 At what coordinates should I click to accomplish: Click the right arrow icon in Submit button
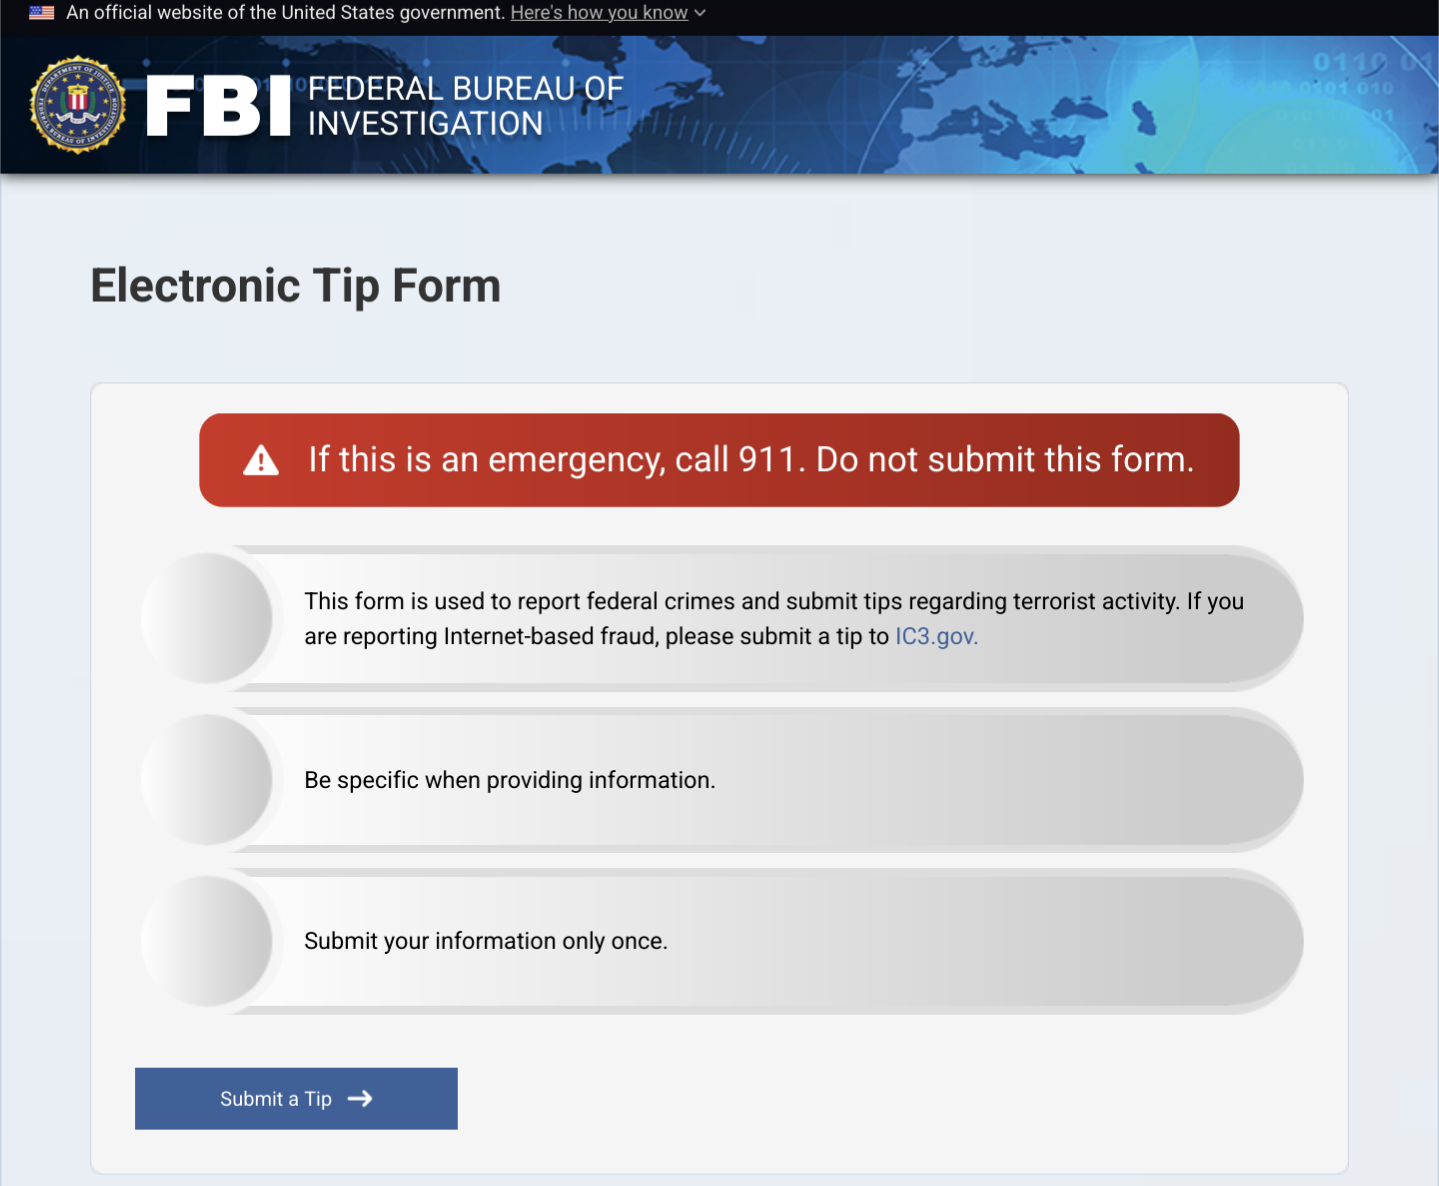(x=360, y=1098)
